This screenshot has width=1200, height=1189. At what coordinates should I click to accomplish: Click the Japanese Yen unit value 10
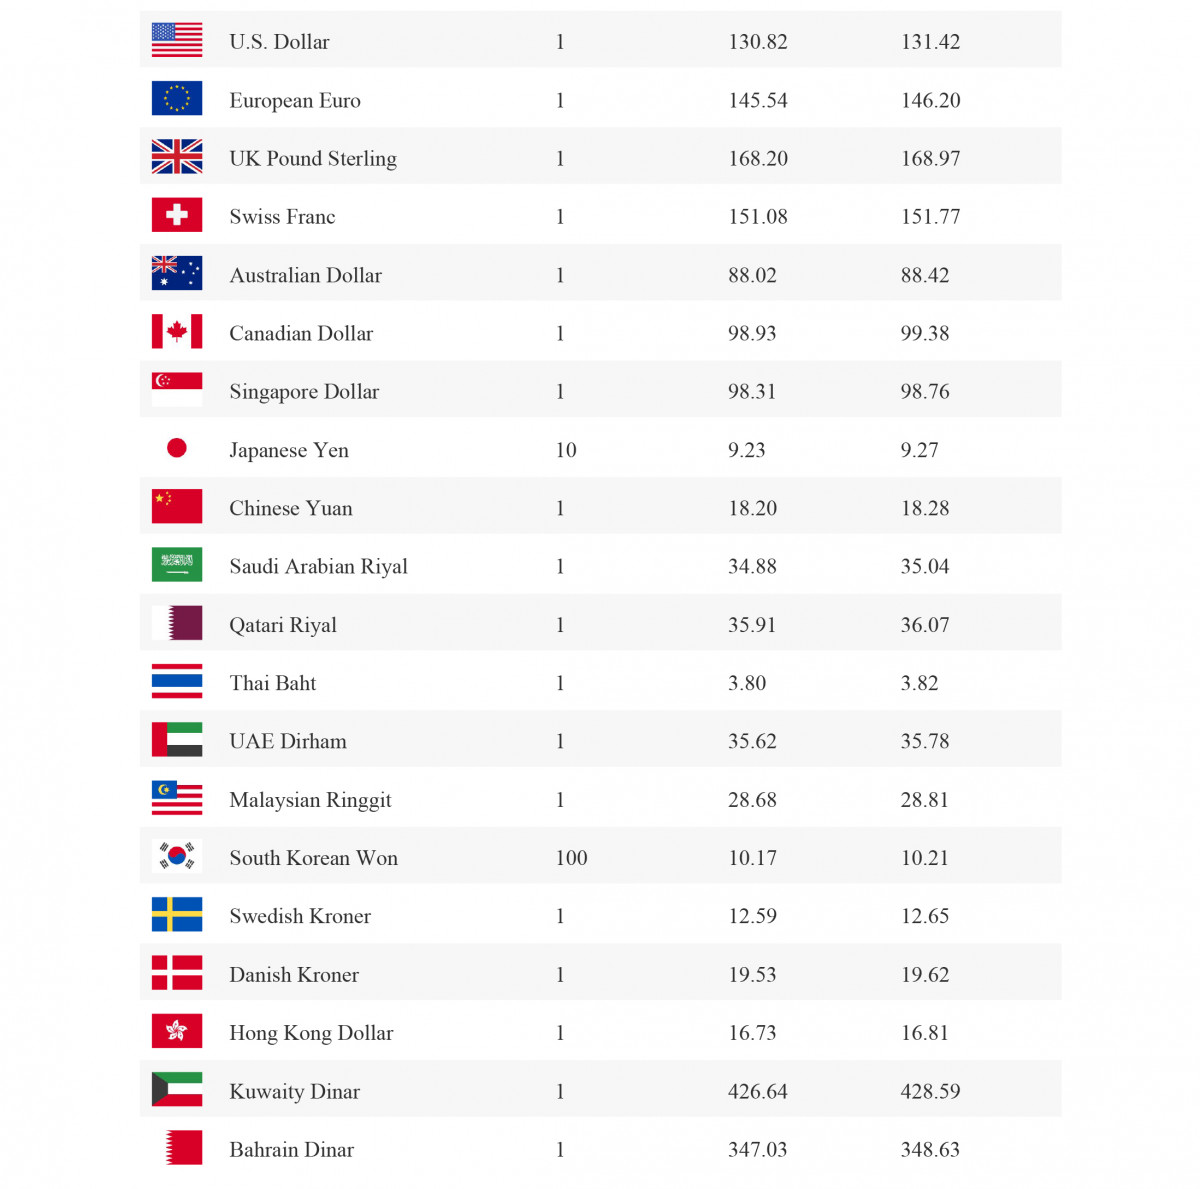566,450
